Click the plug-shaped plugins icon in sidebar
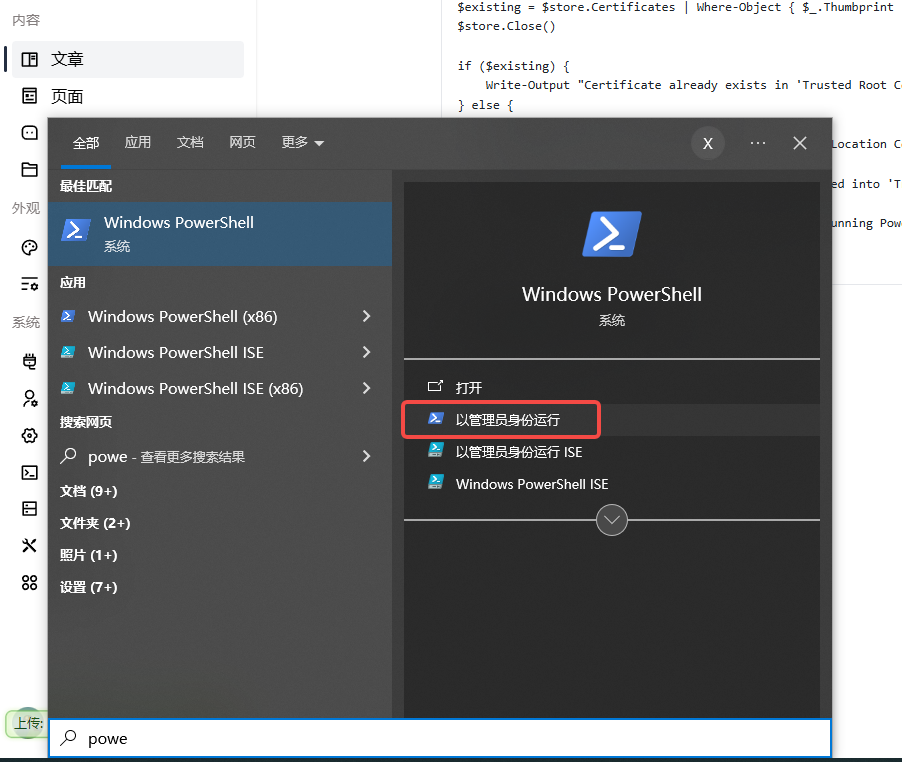The image size is (902, 762). click(29, 361)
